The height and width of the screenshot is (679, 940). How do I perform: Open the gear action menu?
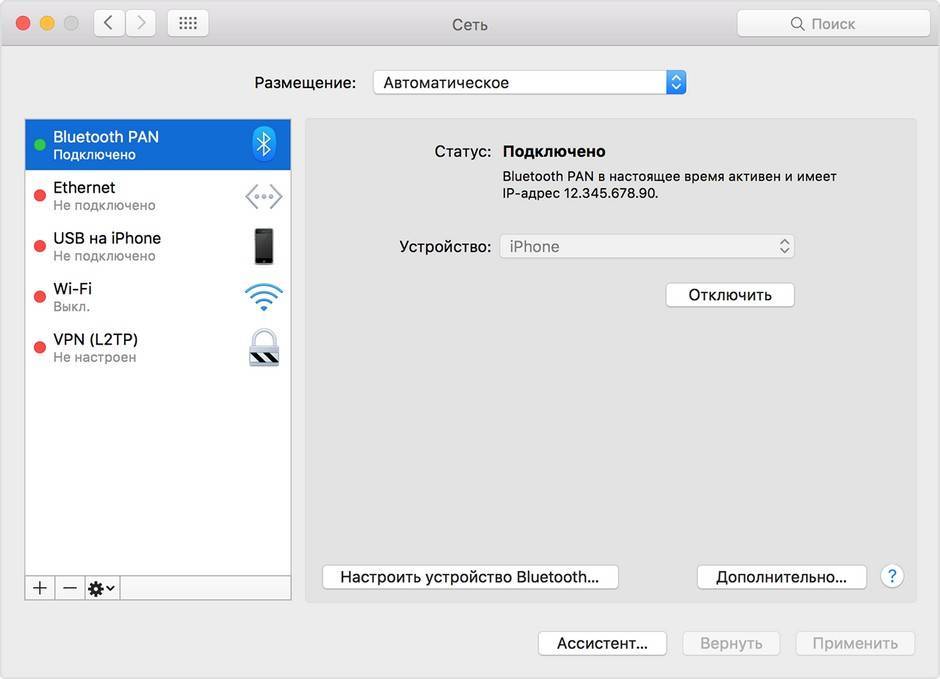coord(102,588)
